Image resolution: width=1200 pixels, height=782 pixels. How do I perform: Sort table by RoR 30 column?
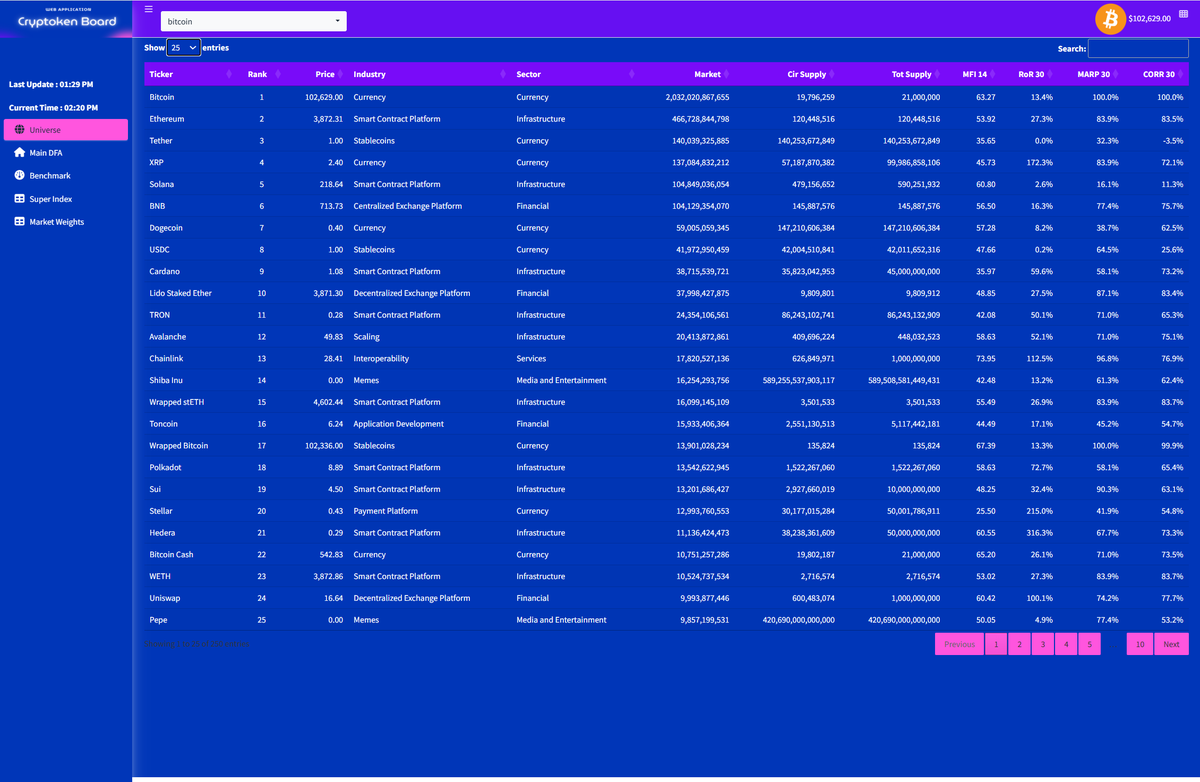1030,74
